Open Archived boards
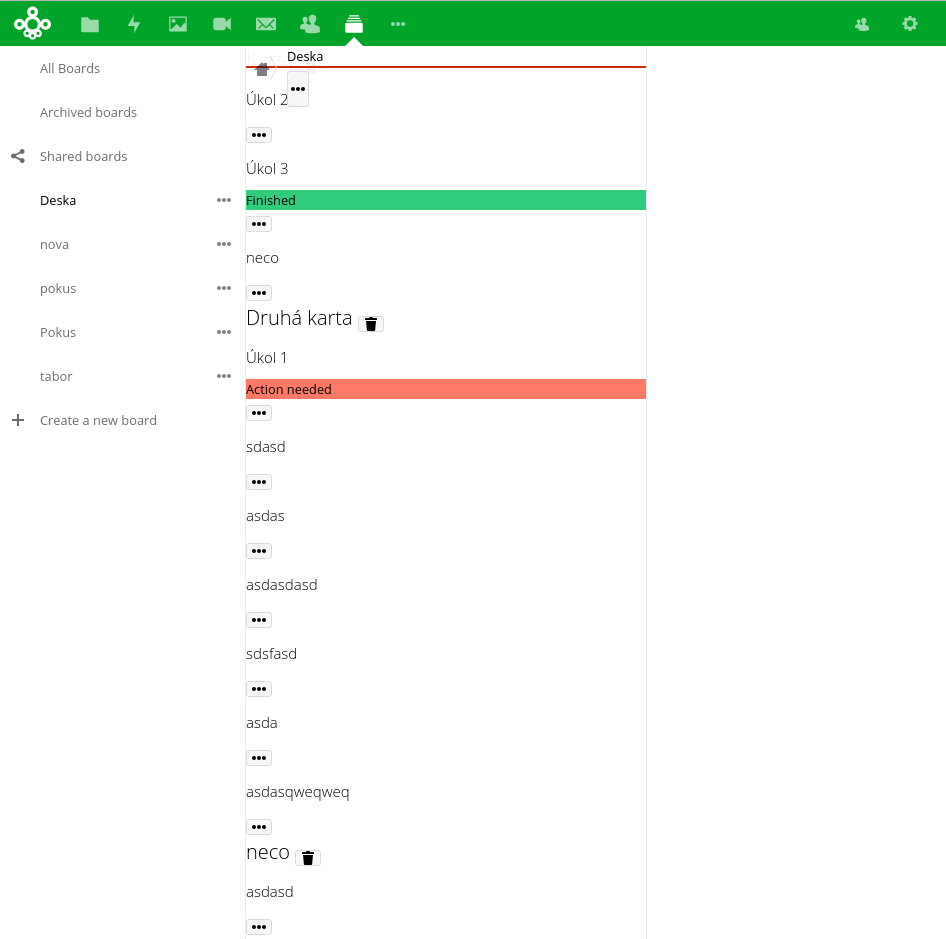The width and height of the screenshot is (946, 939). [x=88, y=112]
